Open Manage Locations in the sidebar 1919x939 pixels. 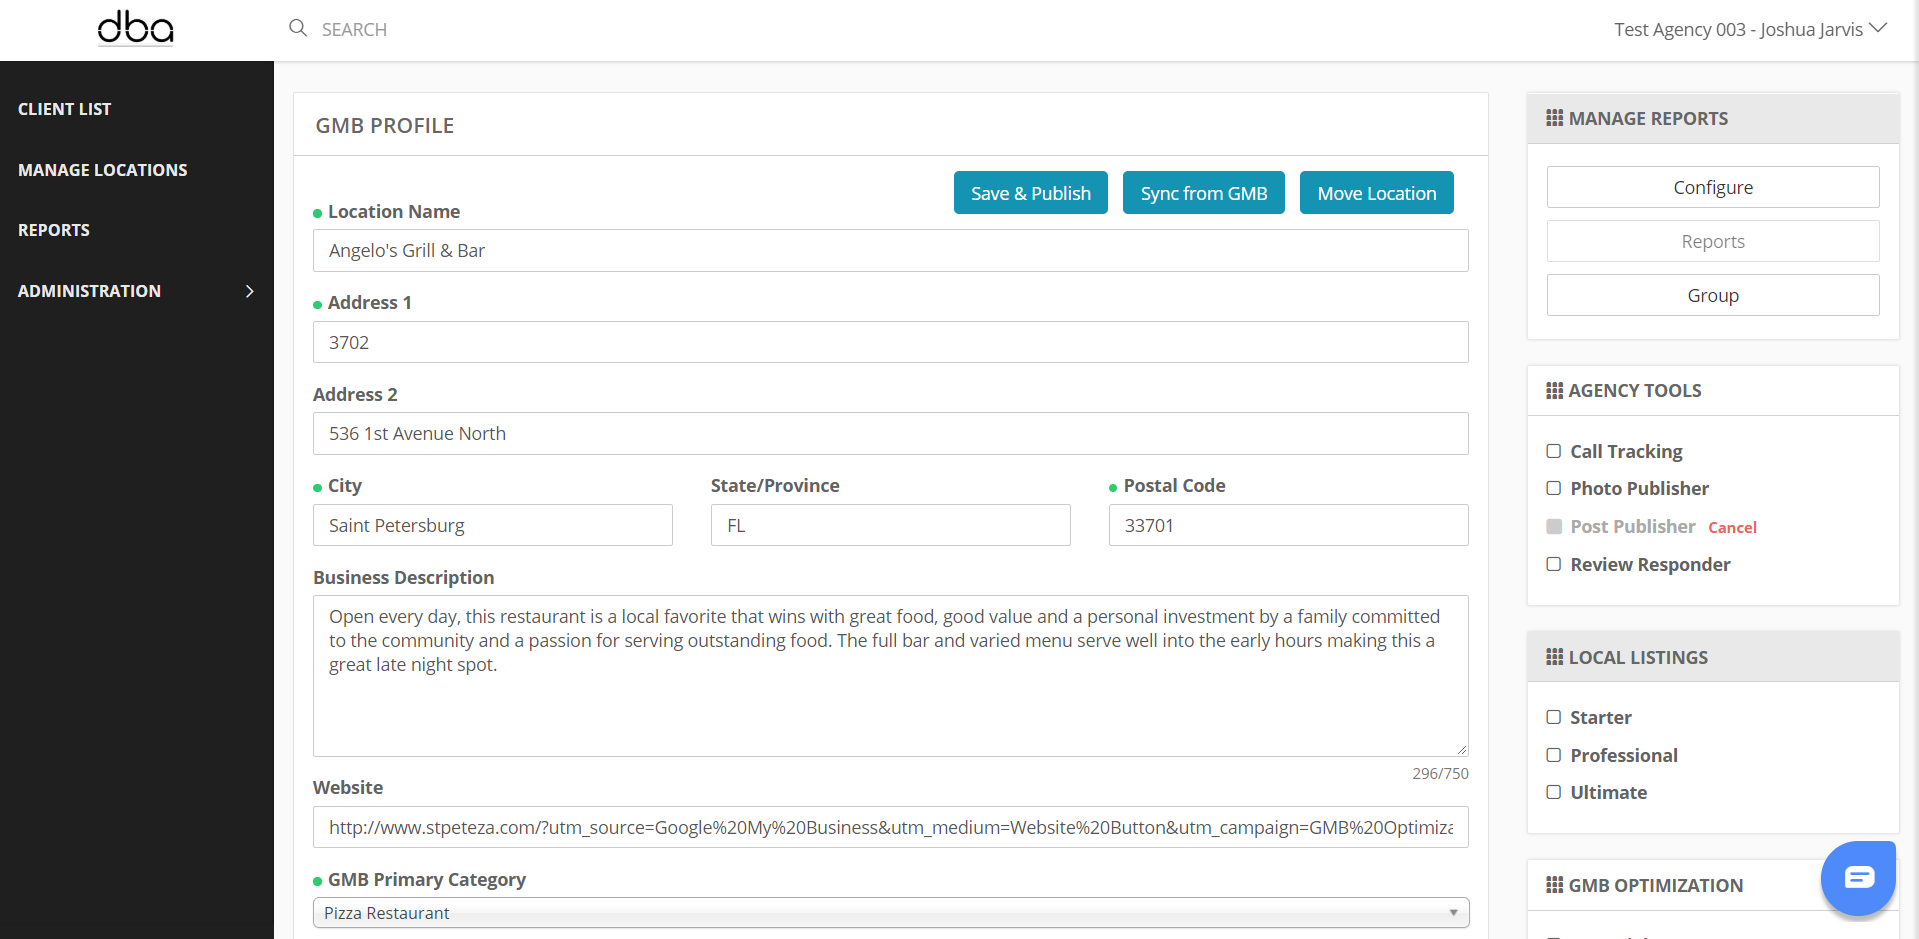(102, 170)
